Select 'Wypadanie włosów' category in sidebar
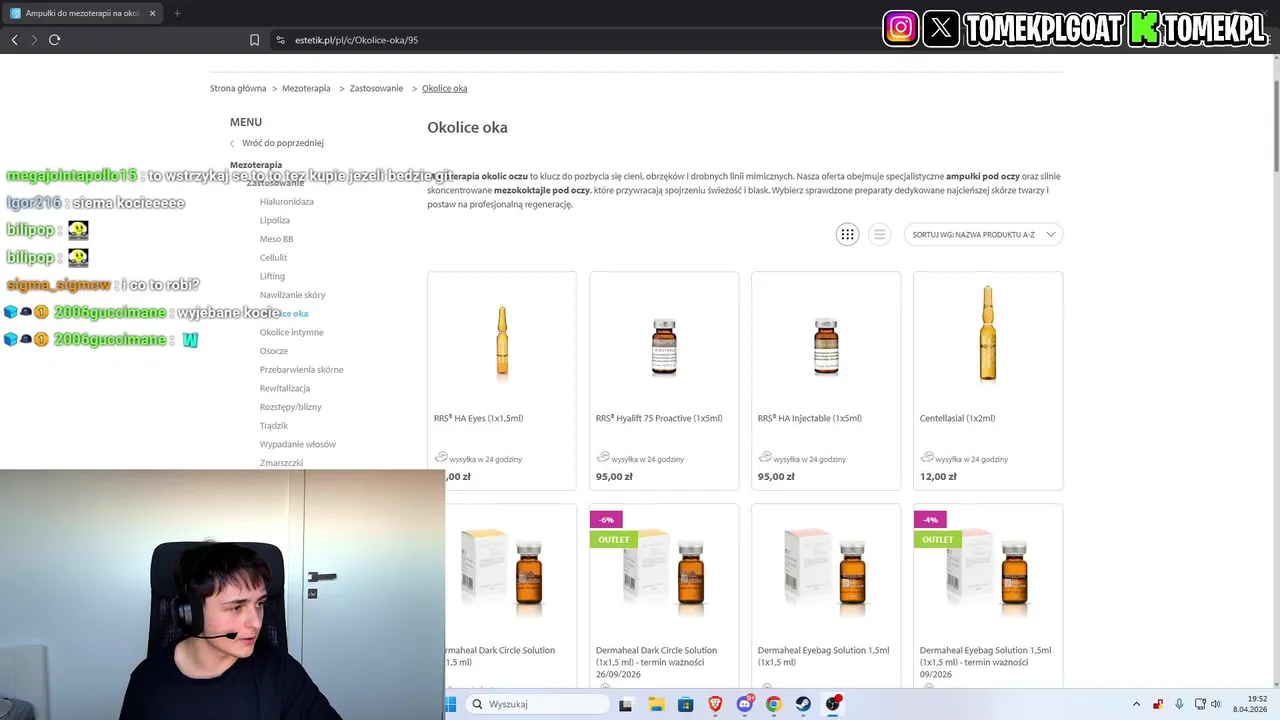Viewport: 1280px width, 720px height. coord(298,444)
